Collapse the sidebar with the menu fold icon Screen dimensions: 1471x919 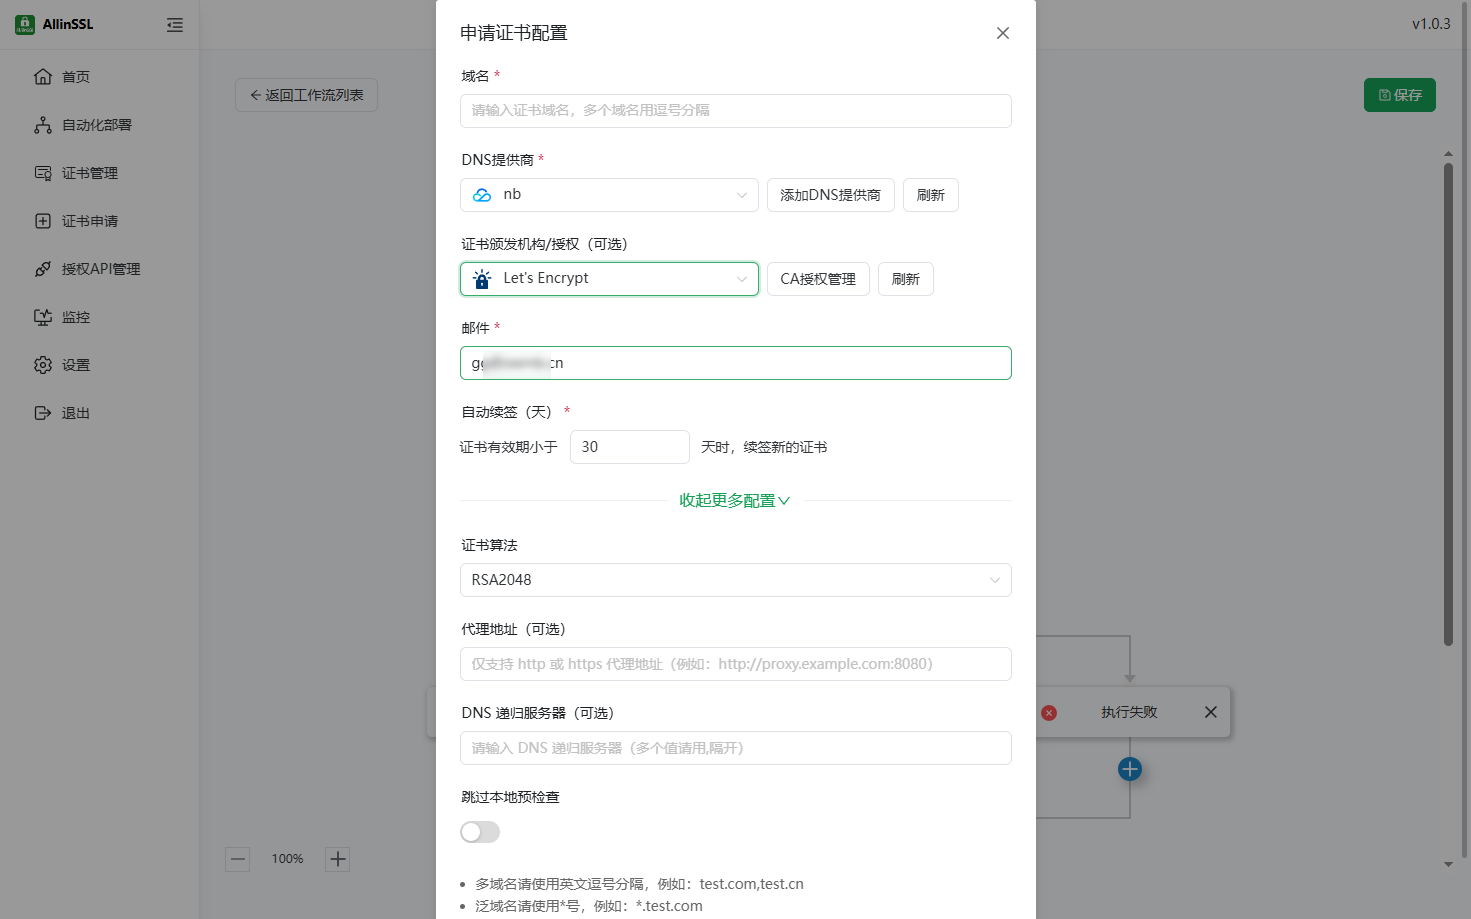coord(175,25)
